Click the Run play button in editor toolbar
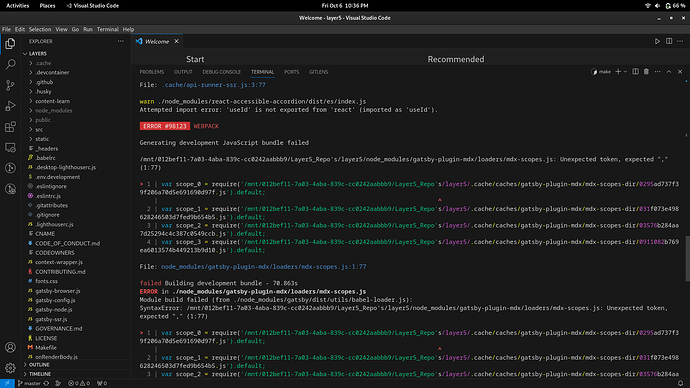 tap(657, 41)
